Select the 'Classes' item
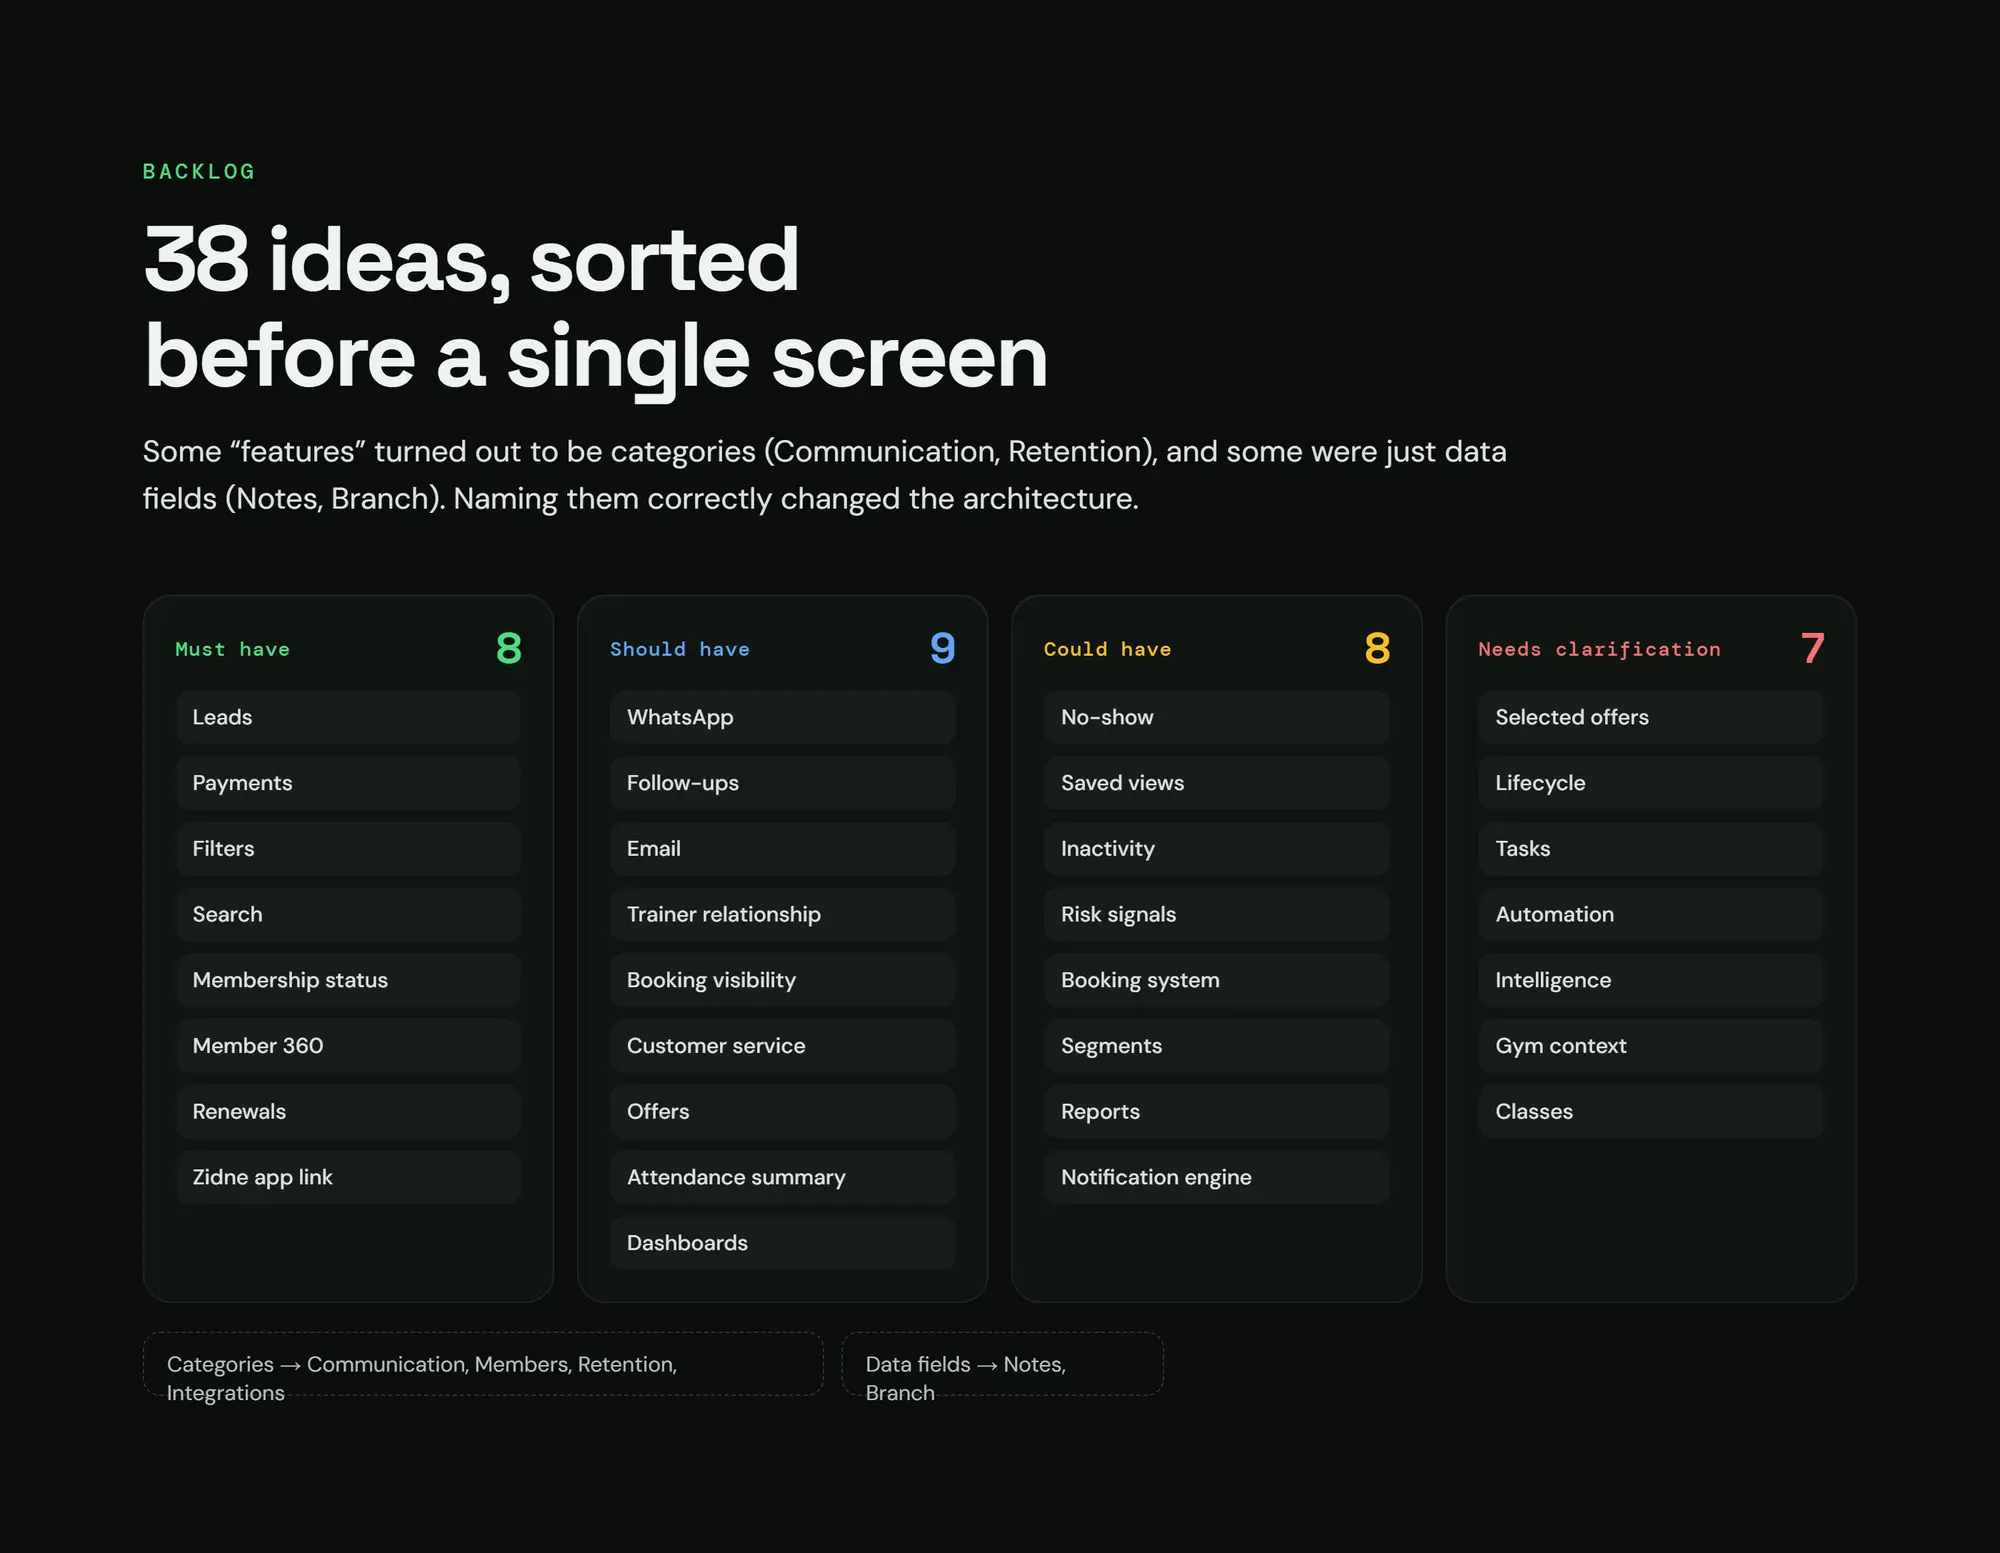 coord(1651,1111)
